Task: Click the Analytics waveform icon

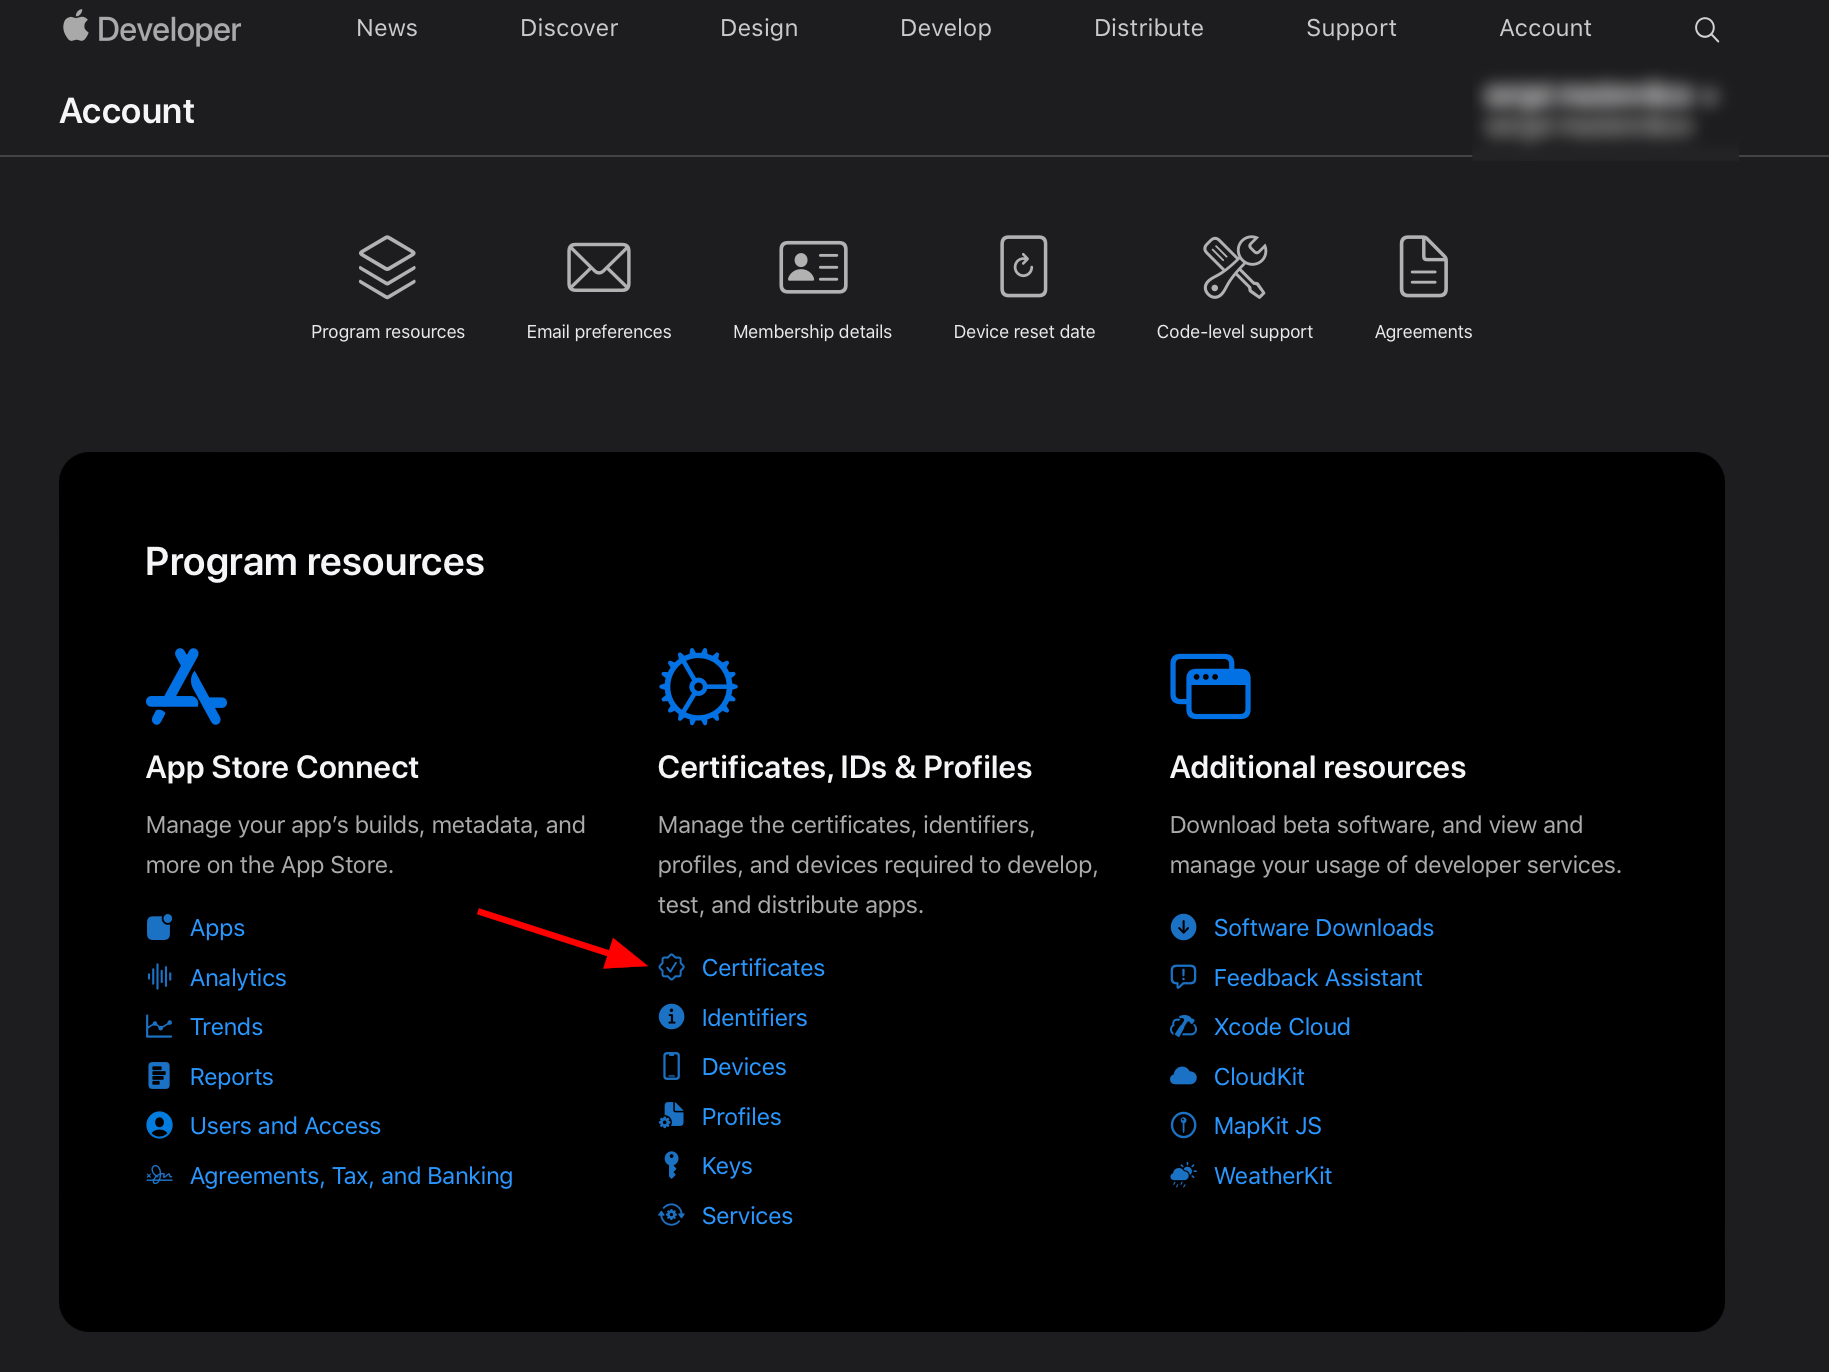Action: pos(159,977)
